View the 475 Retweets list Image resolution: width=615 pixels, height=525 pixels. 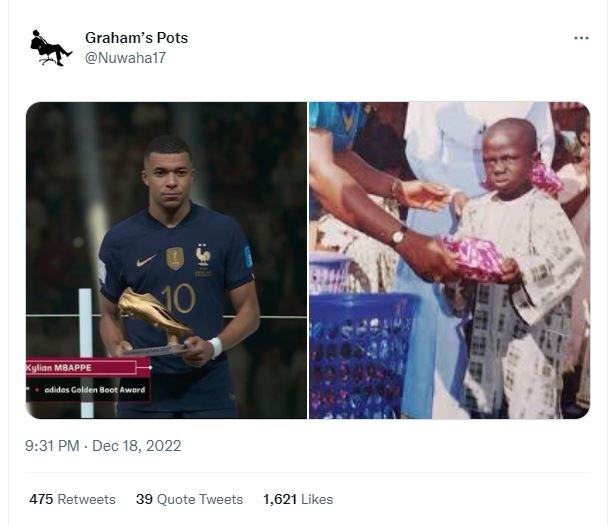pos(72,499)
